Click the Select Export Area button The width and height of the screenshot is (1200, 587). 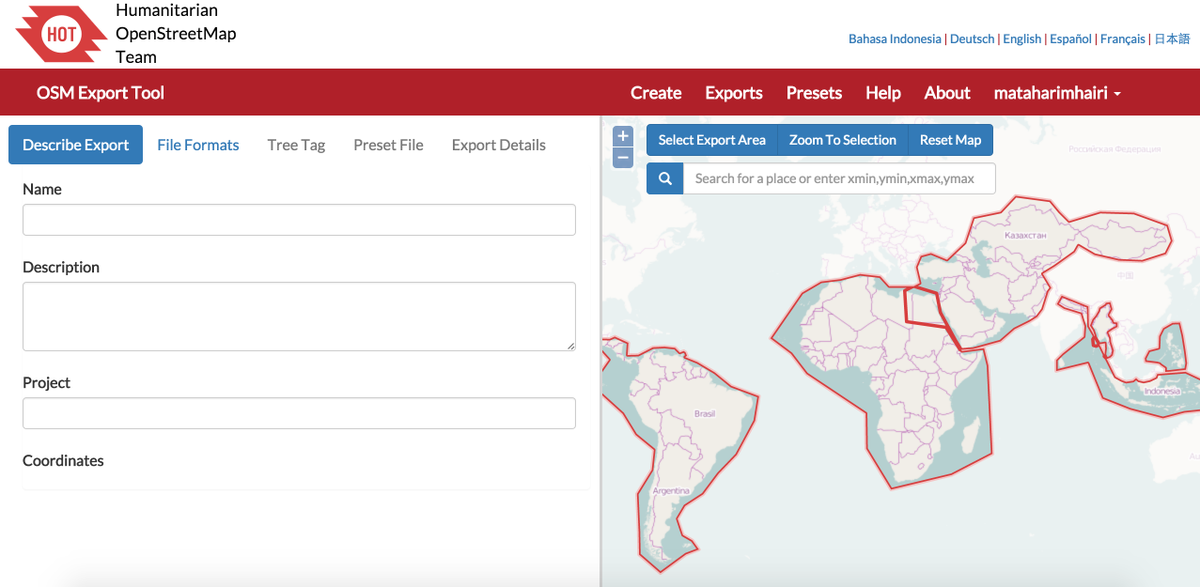point(712,140)
